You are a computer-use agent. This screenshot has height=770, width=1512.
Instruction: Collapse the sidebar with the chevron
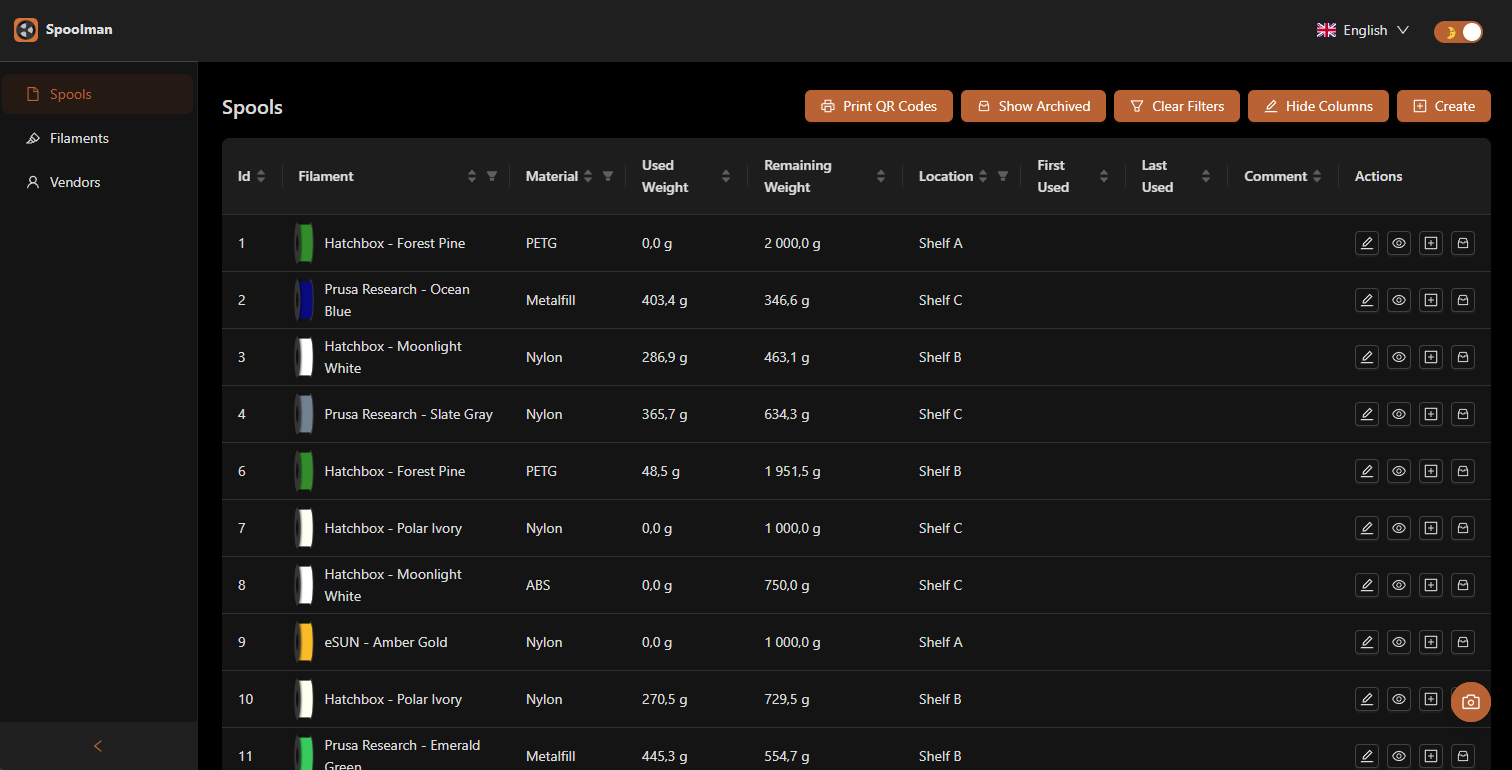pyautogui.click(x=97, y=745)
